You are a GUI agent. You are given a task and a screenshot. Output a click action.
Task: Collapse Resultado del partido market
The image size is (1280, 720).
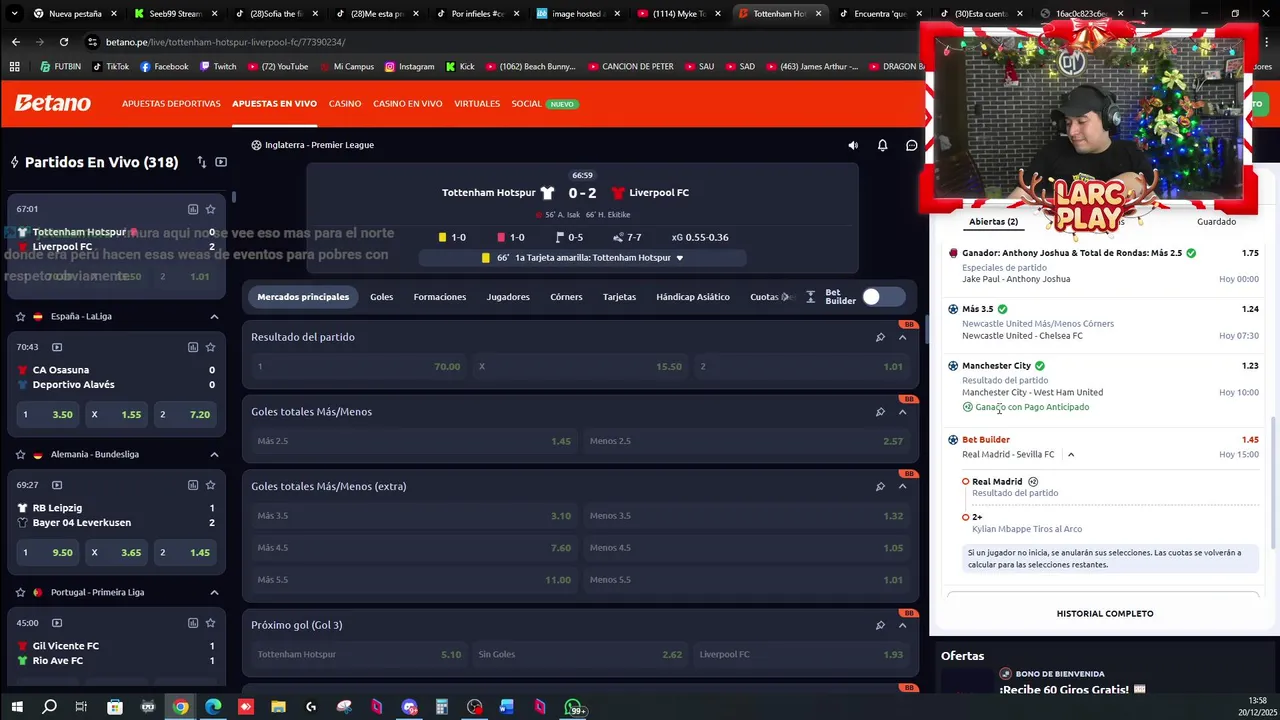click(x=902, y=337)
